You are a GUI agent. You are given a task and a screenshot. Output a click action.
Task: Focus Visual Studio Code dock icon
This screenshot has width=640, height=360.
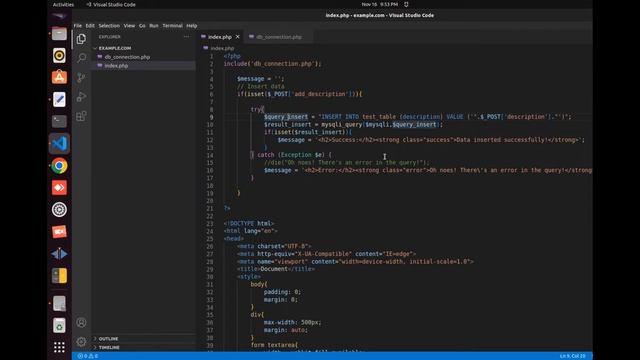pyautogui.click(x=59, y=143)
